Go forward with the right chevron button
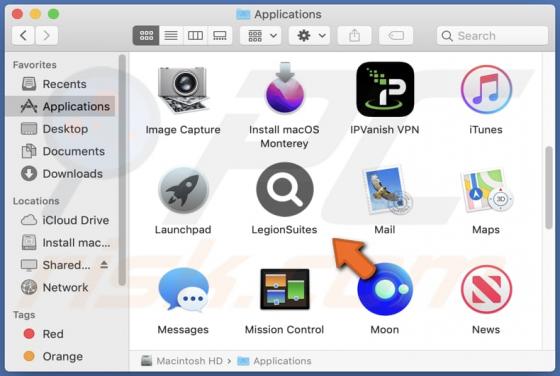The image size is (560, 376). pyautogui.click(x=46, y=35)
